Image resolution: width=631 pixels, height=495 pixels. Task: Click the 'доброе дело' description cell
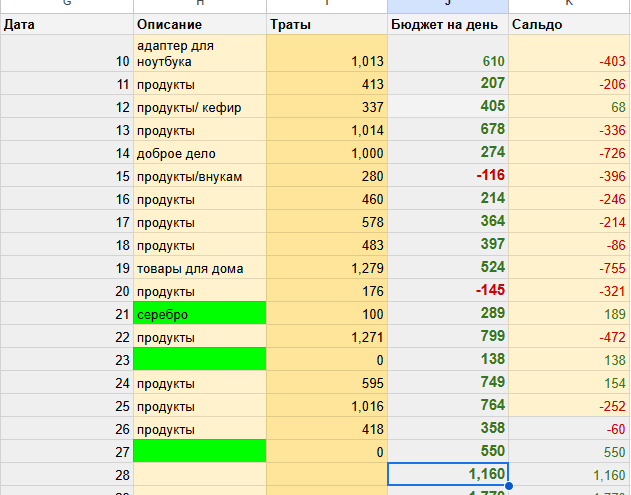(x=200, y=153)
